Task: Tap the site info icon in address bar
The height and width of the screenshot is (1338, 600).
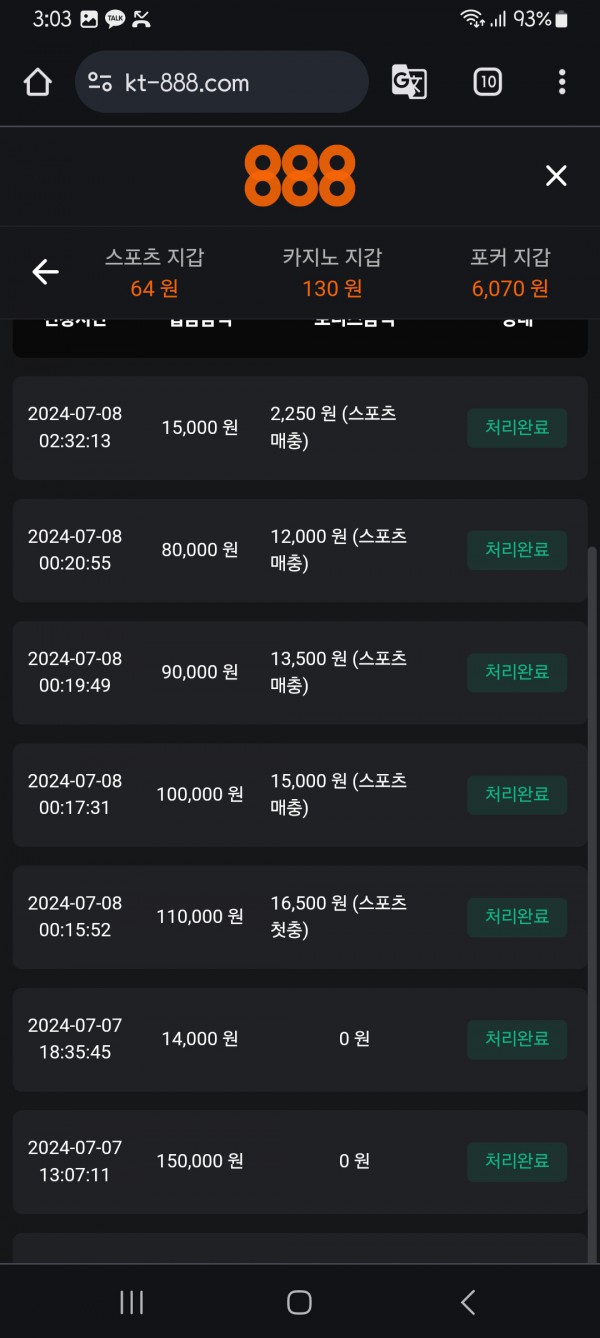Action: (100, 82)
